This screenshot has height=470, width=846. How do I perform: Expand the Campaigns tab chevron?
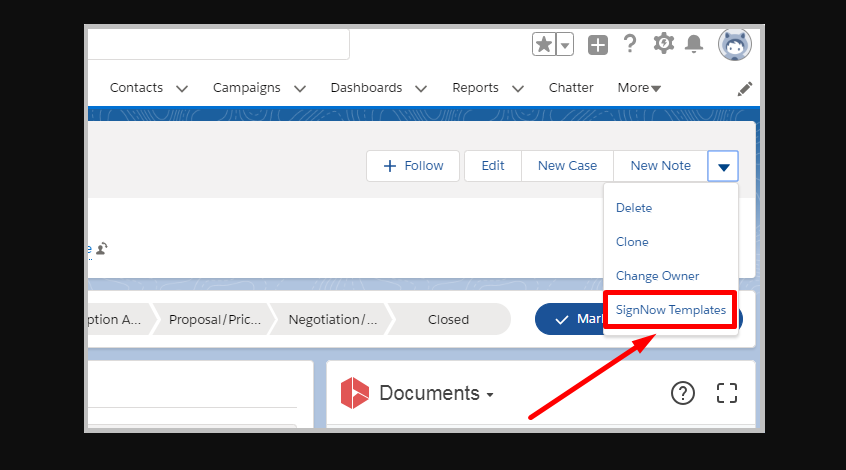300,88
